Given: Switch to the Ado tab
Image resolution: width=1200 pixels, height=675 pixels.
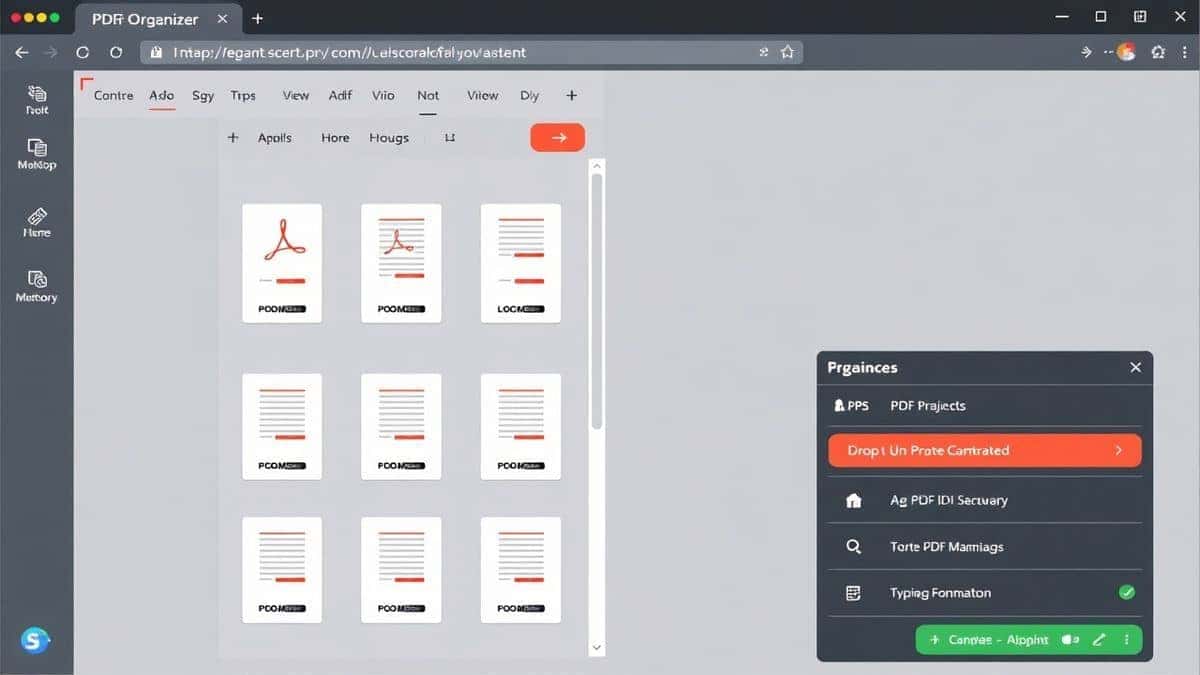Looking at the screenshot, I should 161,96.
